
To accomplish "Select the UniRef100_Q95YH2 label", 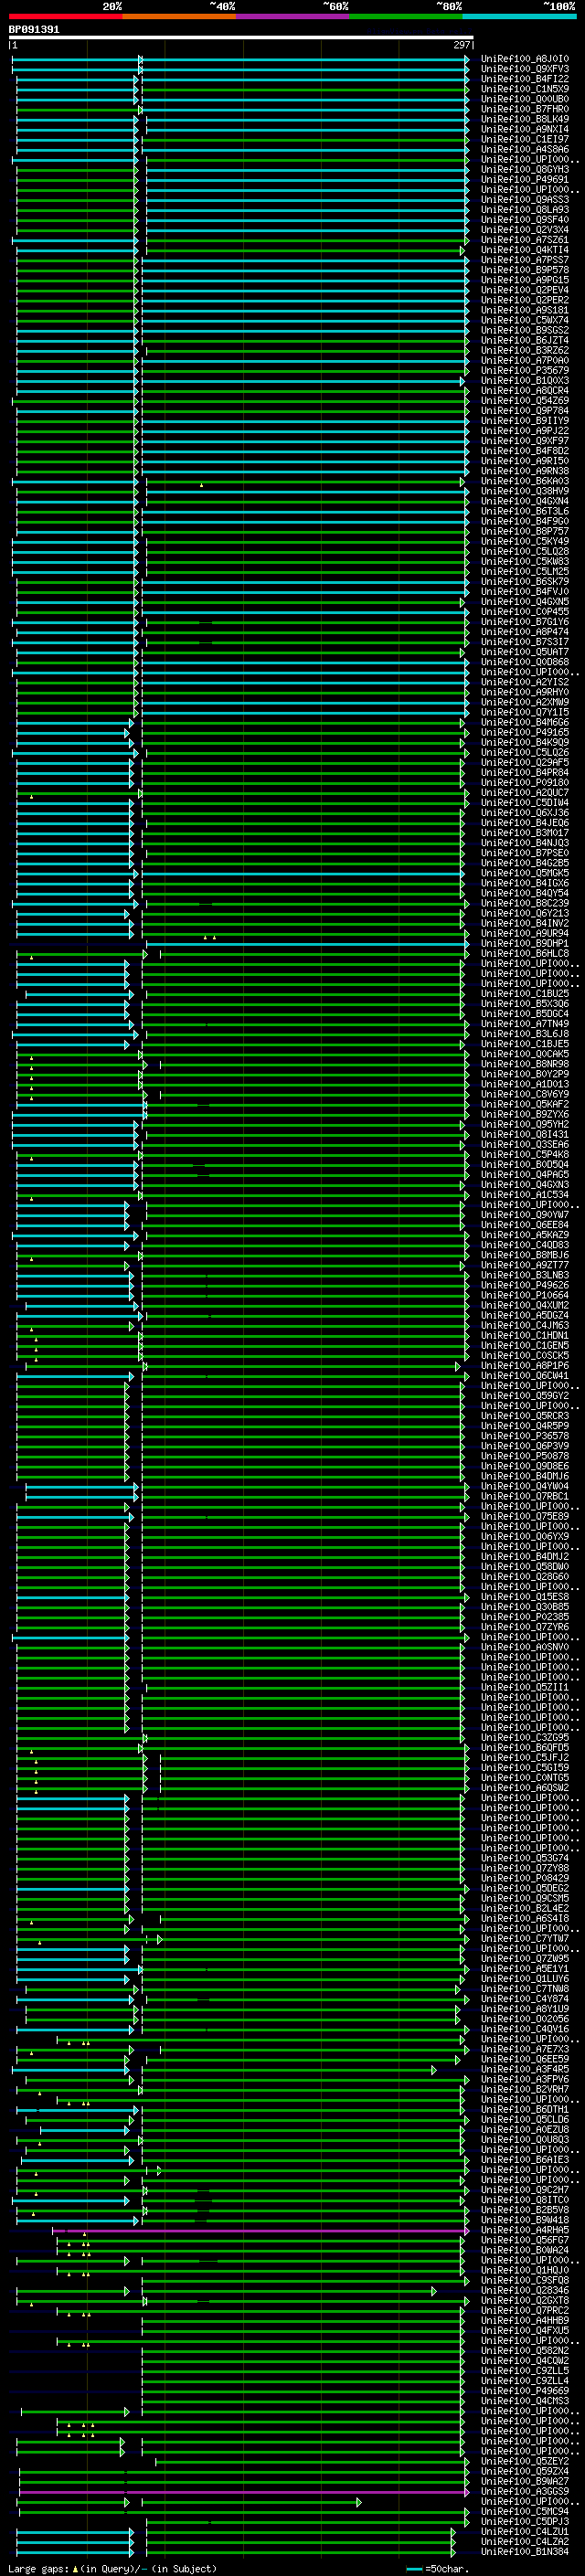I will tap(524, 1124).
